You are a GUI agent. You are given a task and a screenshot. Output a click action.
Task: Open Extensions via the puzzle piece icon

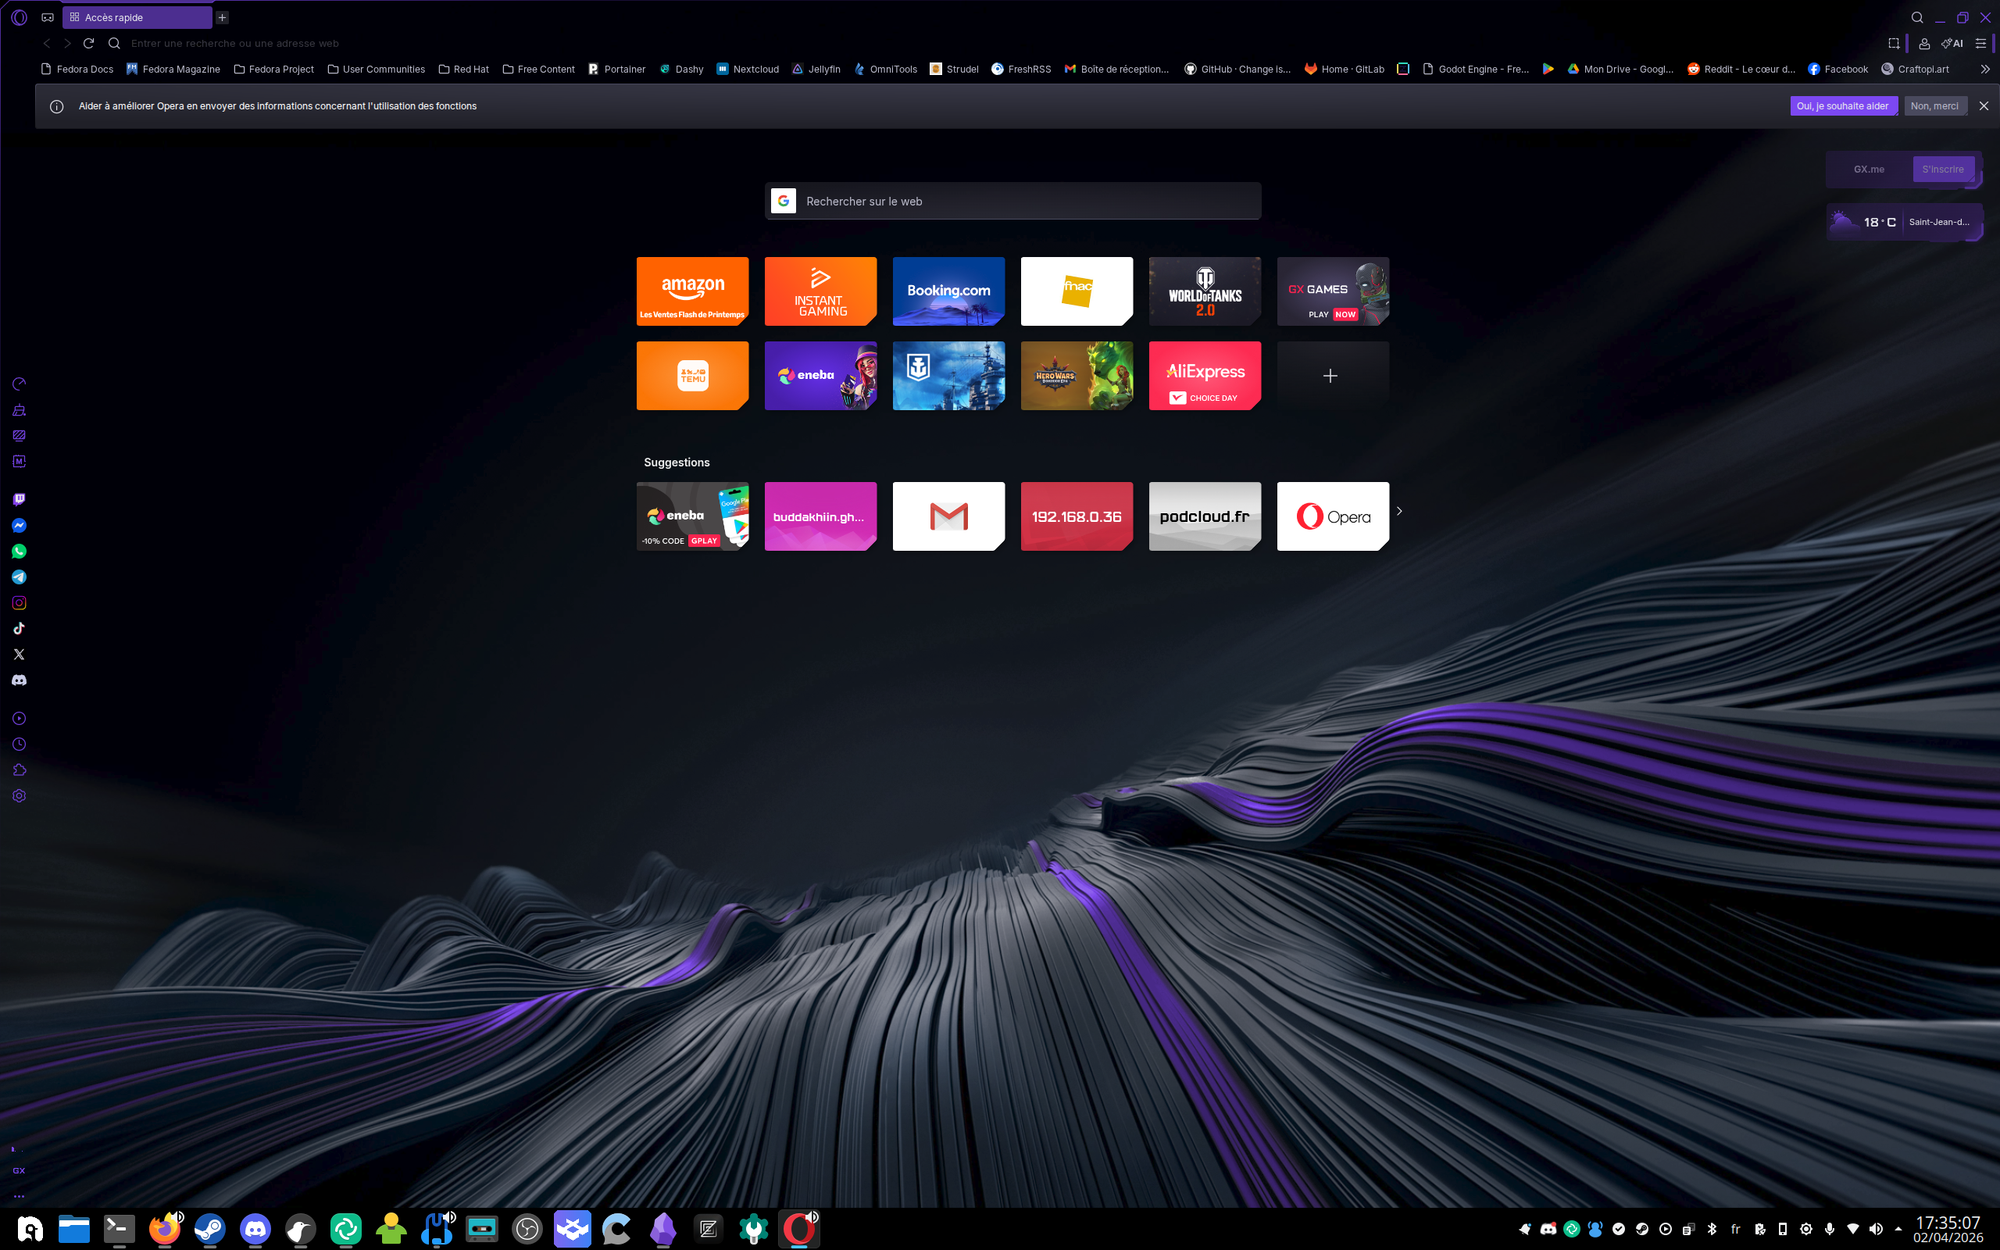(19, 770)
